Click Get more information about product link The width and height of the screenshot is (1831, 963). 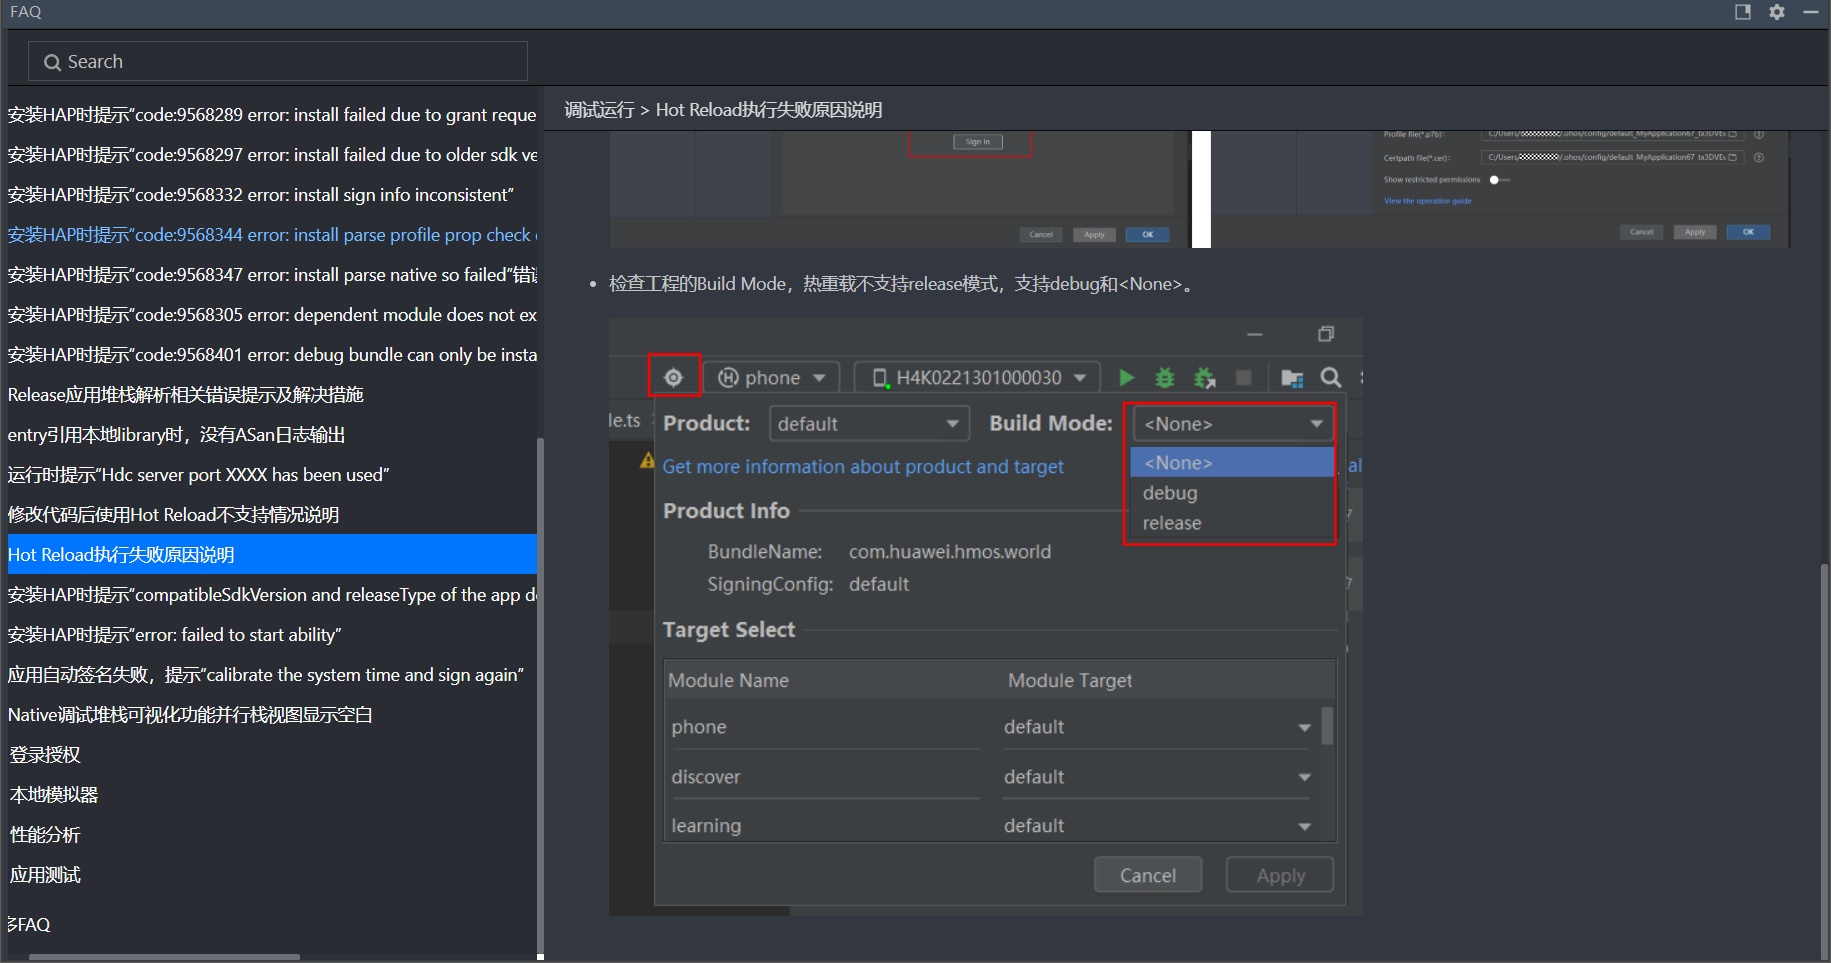point(863,467)
